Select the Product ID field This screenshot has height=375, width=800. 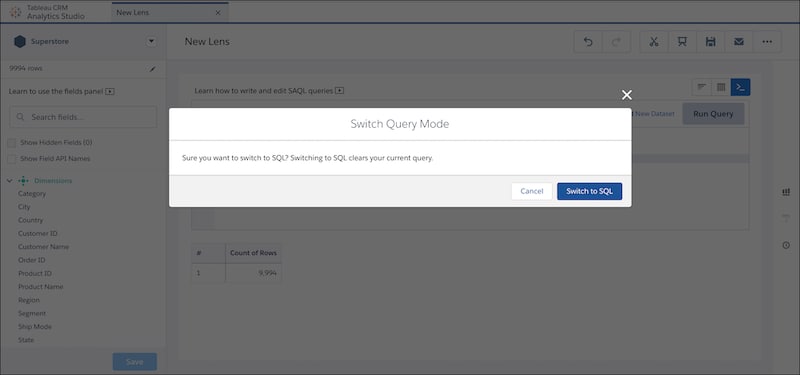click(x=35, y=273)
